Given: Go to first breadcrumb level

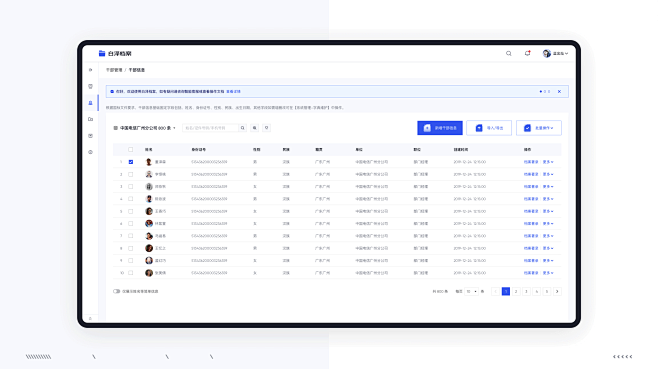Looking at the screenshot, I should pos(114,70).
